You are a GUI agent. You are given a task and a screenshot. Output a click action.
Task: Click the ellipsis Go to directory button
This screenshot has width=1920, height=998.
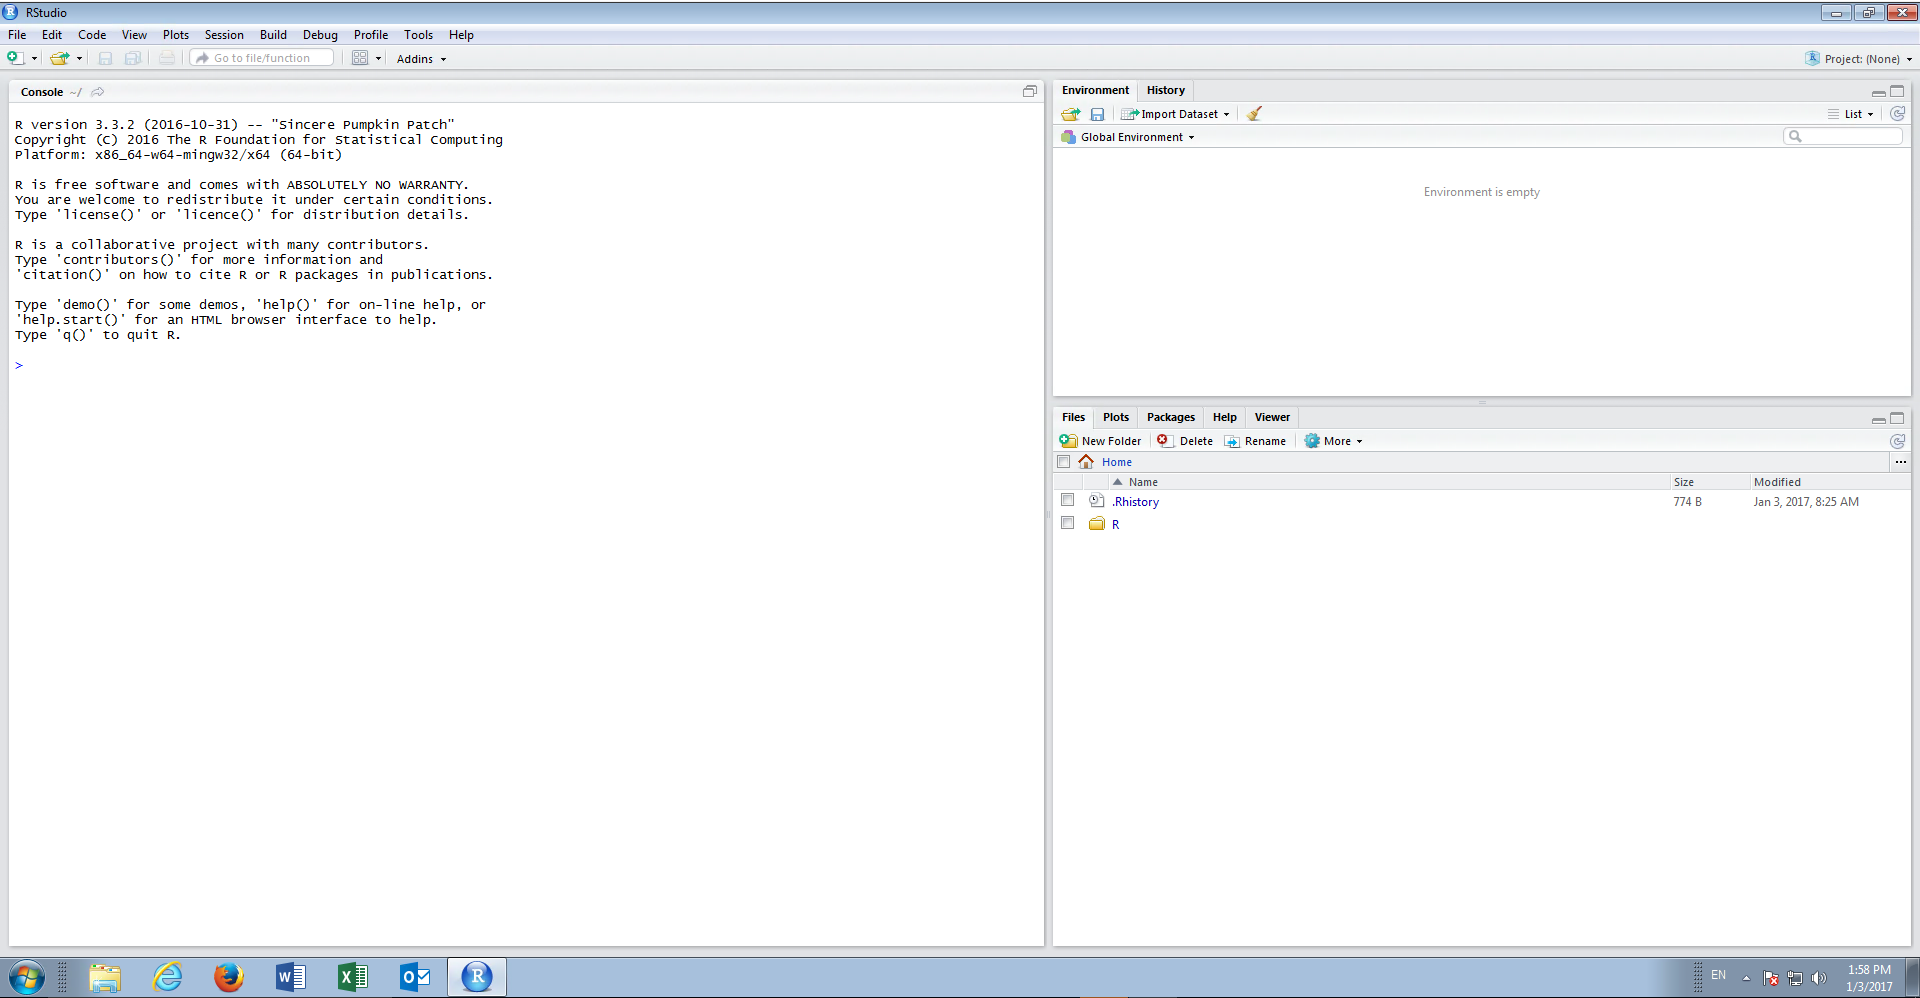tap(1900, 462)
